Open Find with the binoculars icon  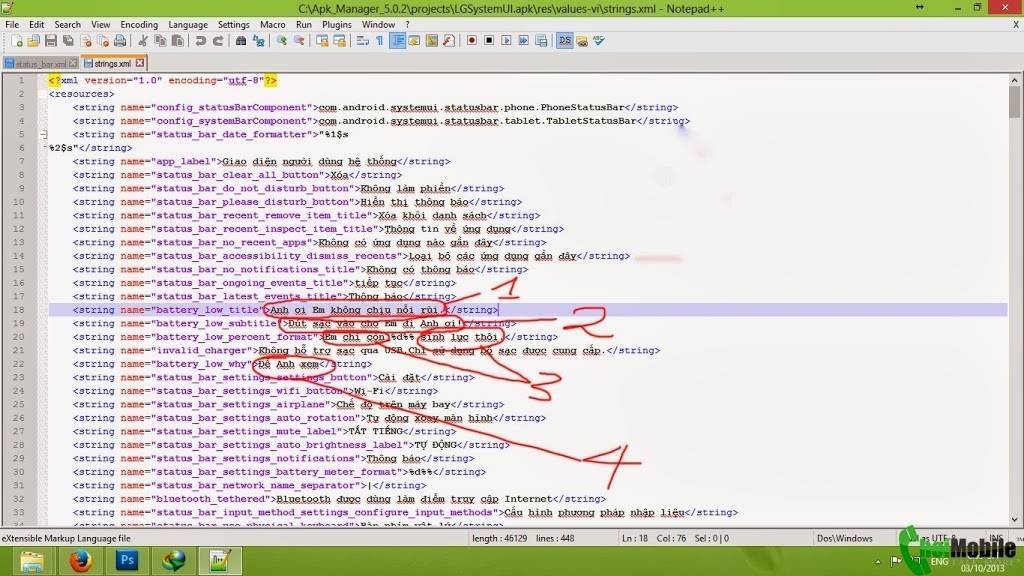pos(241,41)
